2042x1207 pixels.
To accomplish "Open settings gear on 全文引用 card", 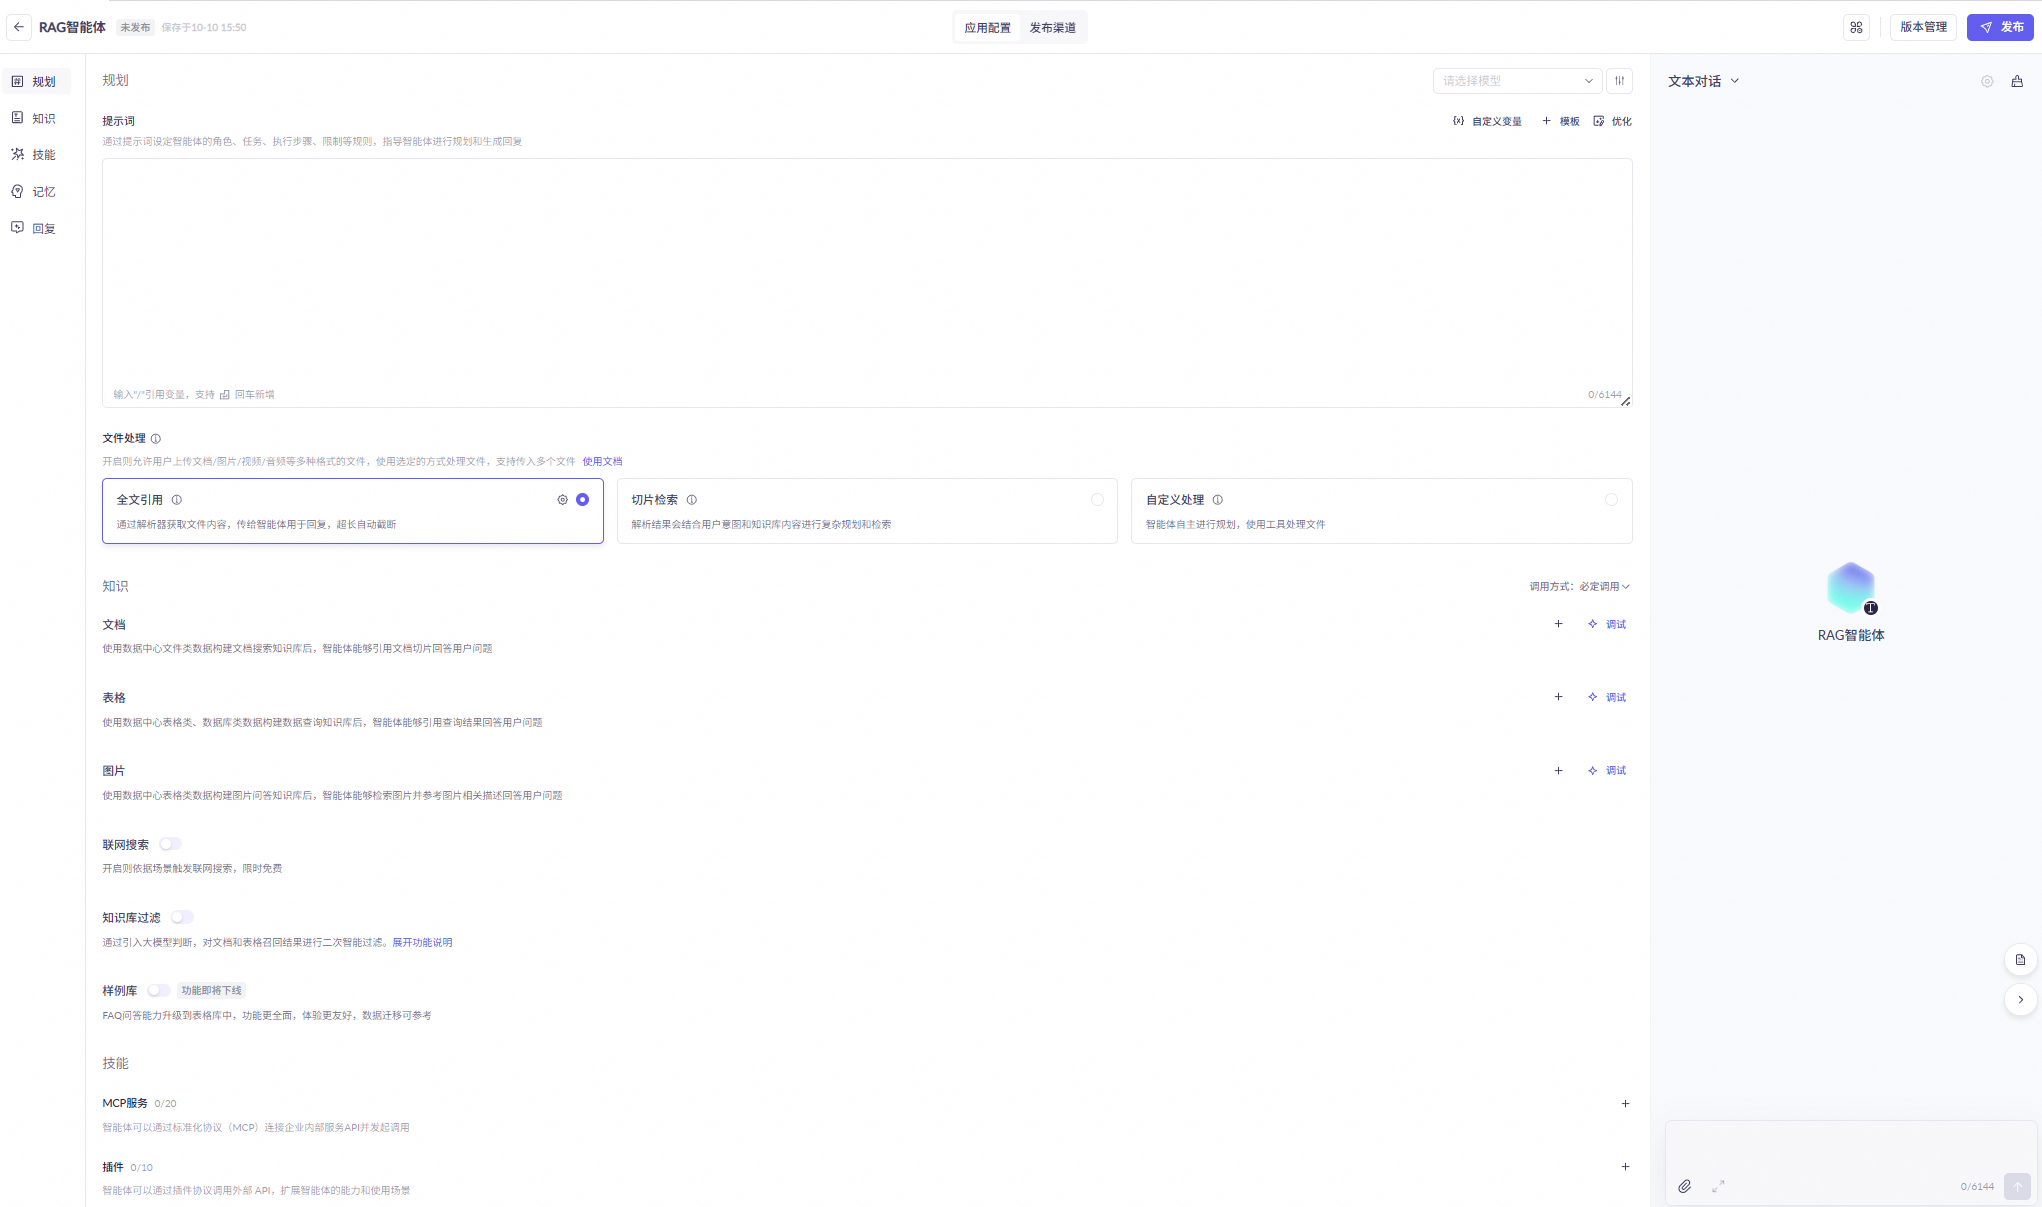I will (562, 500).
